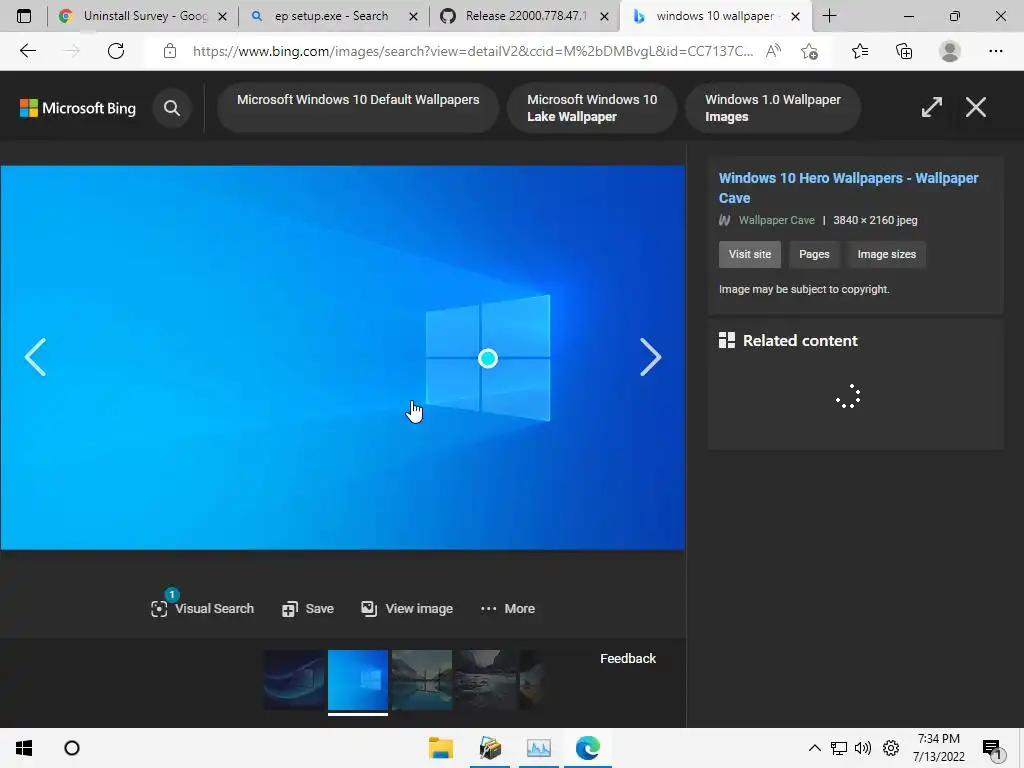Click View image button
This screenshot has height=768, width=1024.
(x=407, y=609)
